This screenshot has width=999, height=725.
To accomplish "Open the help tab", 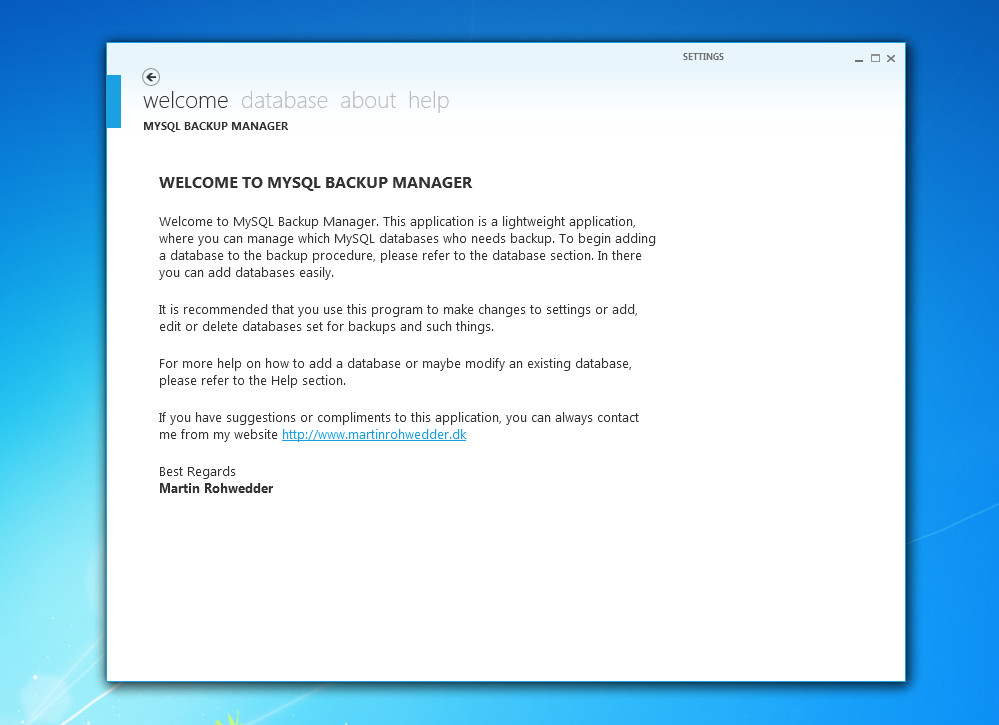I will [429, 101].
